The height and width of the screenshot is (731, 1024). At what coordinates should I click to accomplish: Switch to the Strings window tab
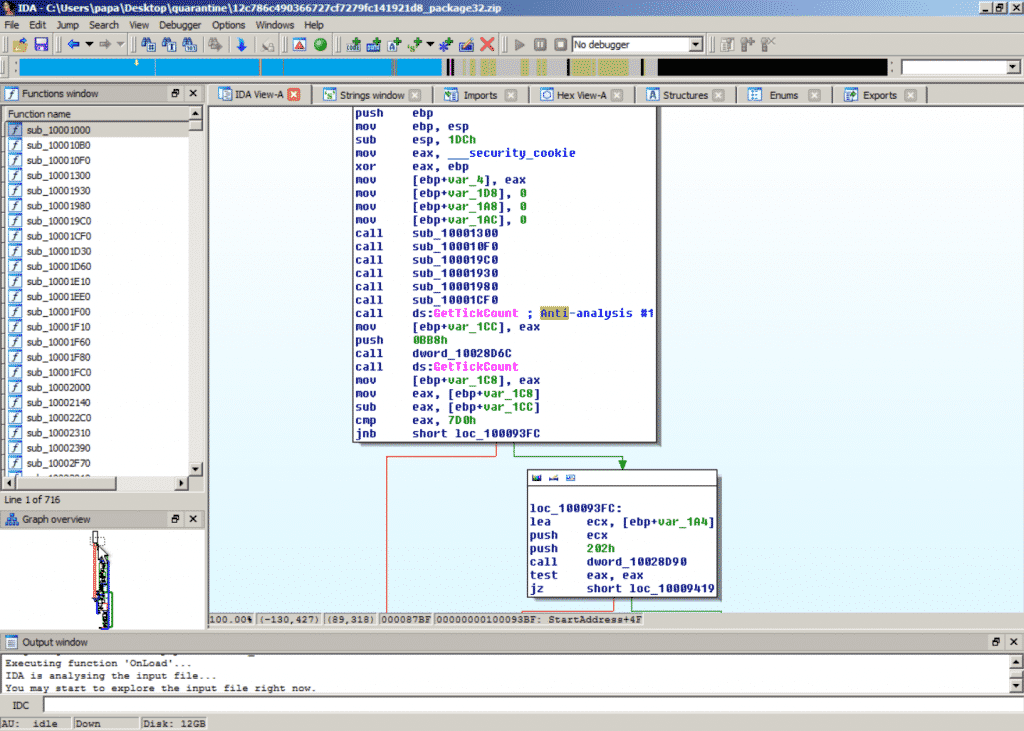372,95
